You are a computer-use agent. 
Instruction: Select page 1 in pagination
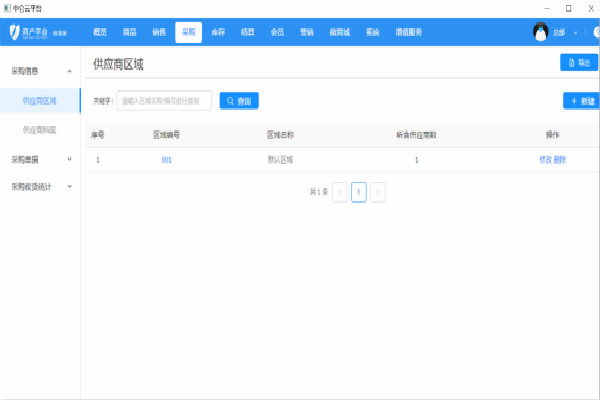pos(358,192)
